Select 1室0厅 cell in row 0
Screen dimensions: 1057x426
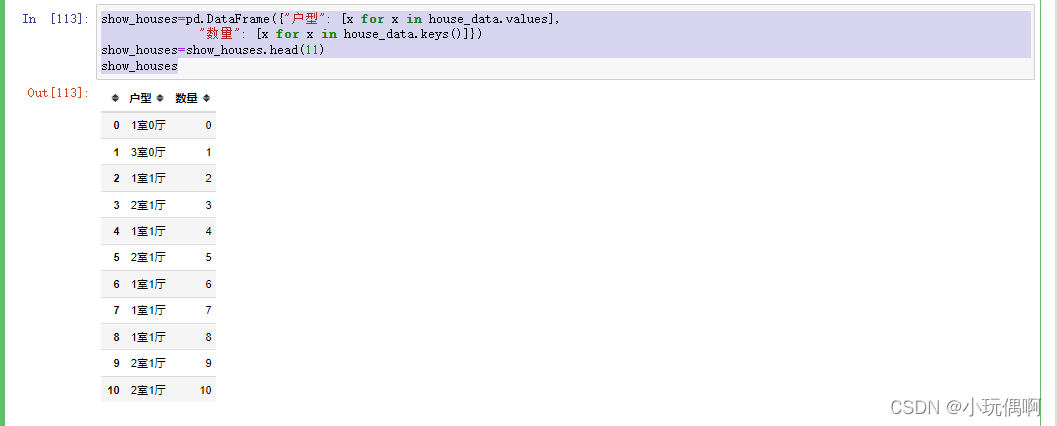(x=148, y=125)
